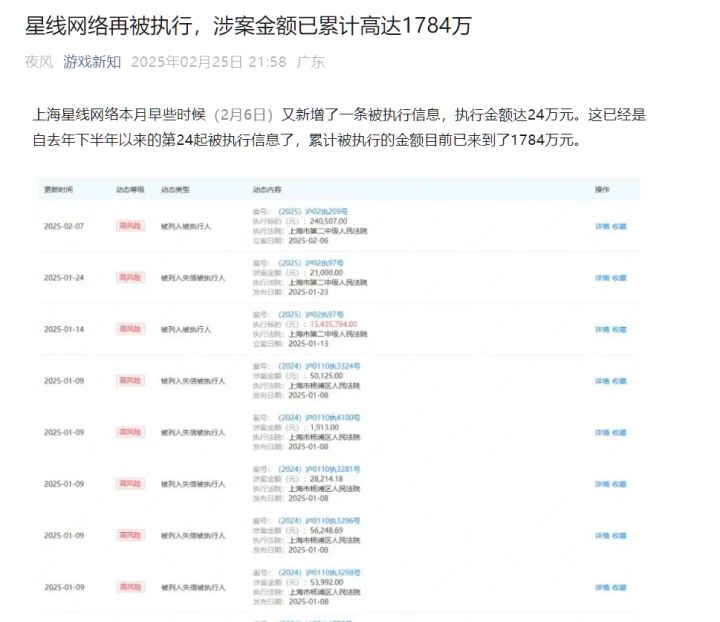Select the update date 2025-01-14

pyautogui.click(x=64, y=329)
